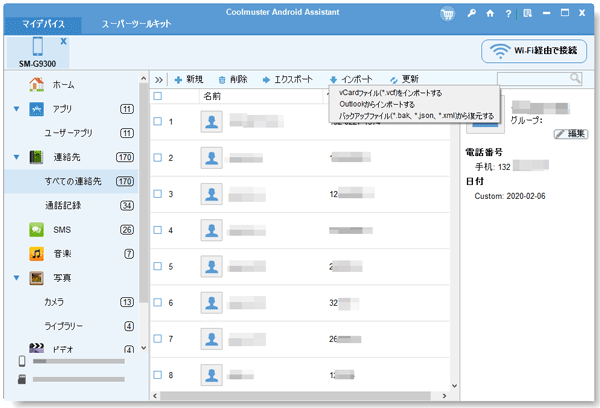The image size is (600, 408).
Task: Click the feedback notes icon in title bar
Action: (x=528, y=13)
